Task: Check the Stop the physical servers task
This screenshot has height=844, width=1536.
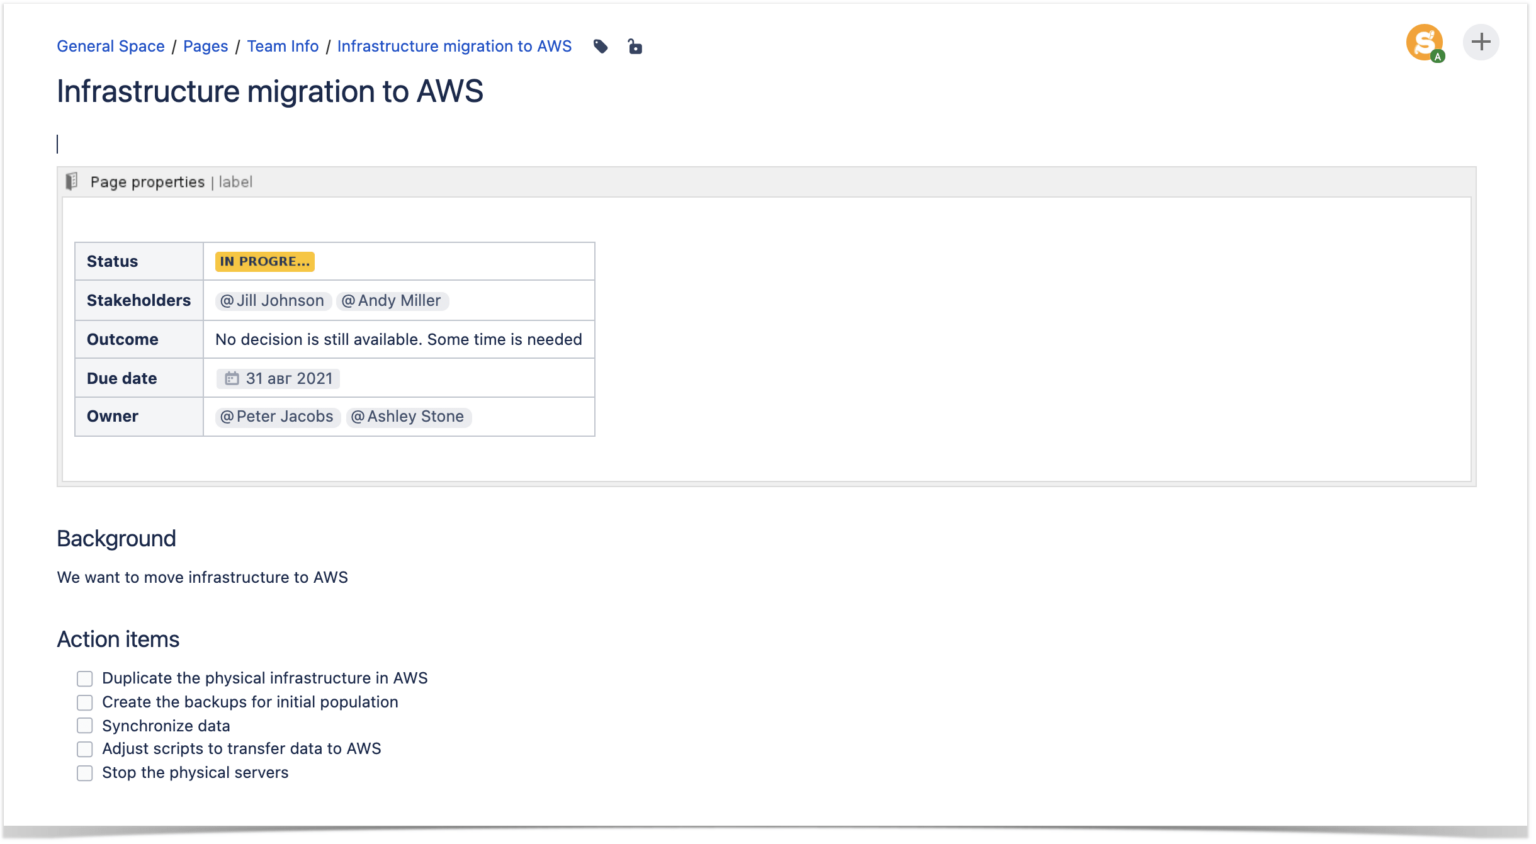Action: click(x=85, y=772)
